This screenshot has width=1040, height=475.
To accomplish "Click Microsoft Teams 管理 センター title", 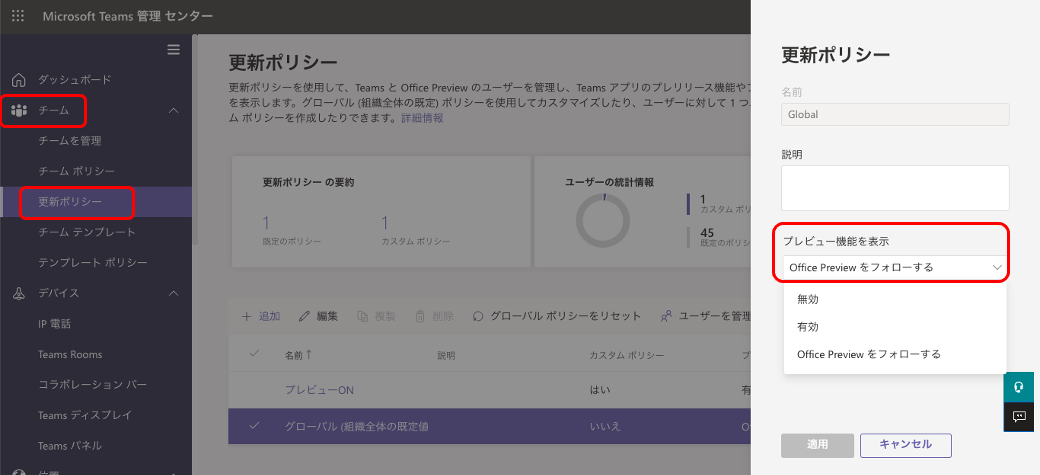I will coord(128,16).
